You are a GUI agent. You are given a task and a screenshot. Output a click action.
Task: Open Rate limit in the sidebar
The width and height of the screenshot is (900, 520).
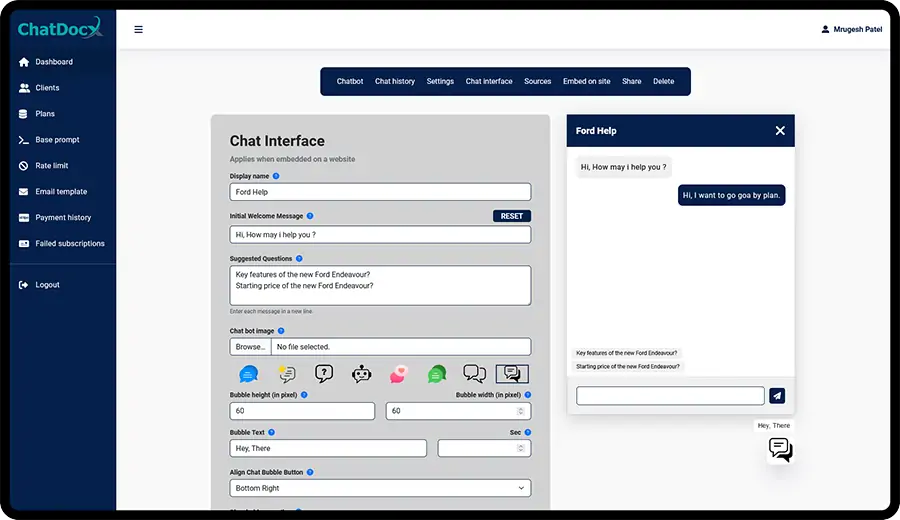pos(51,166)
